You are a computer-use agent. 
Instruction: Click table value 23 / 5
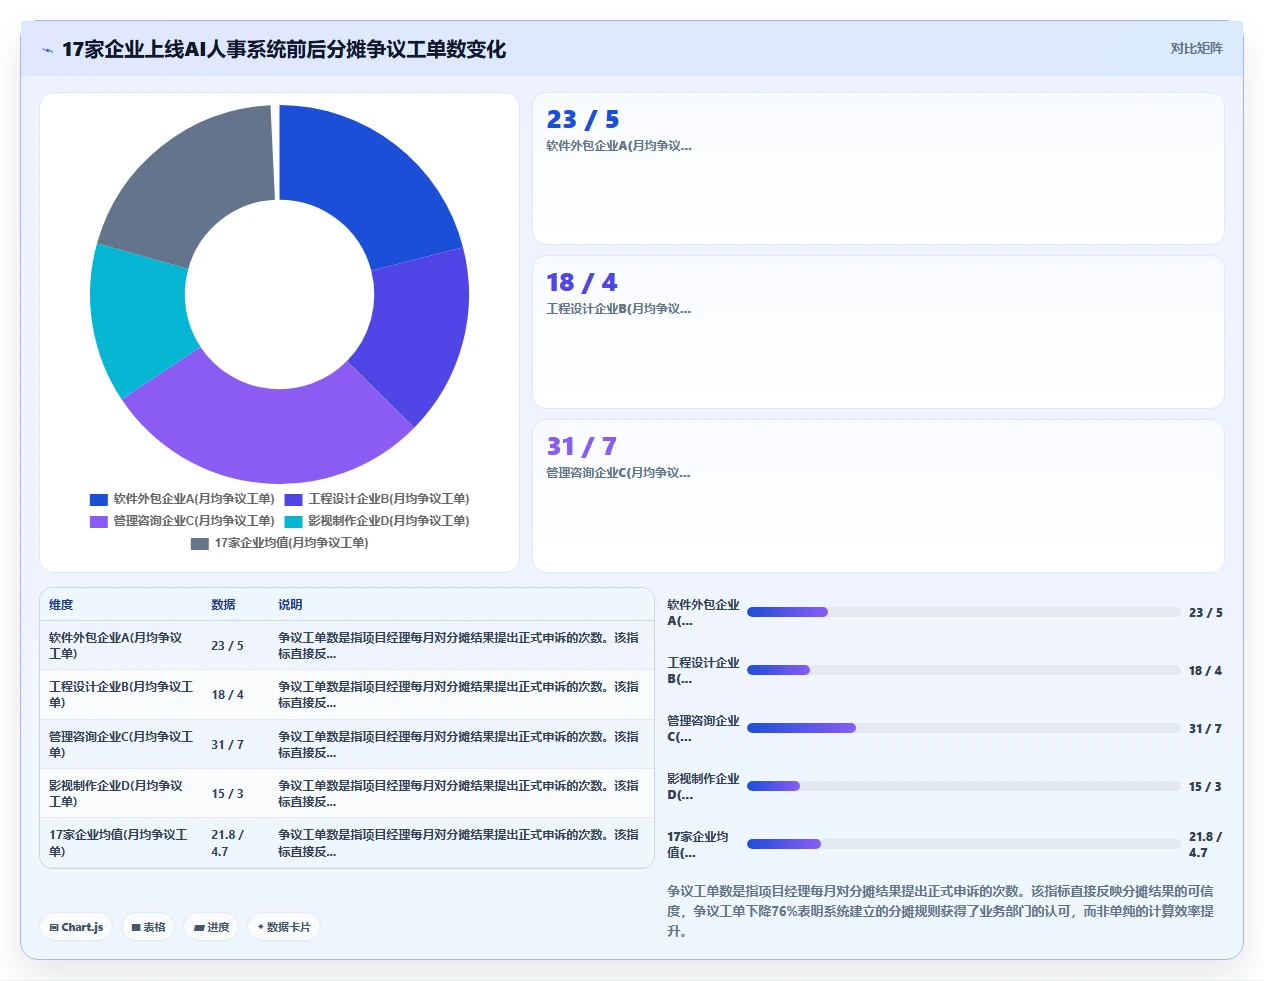tap(227, 646)
